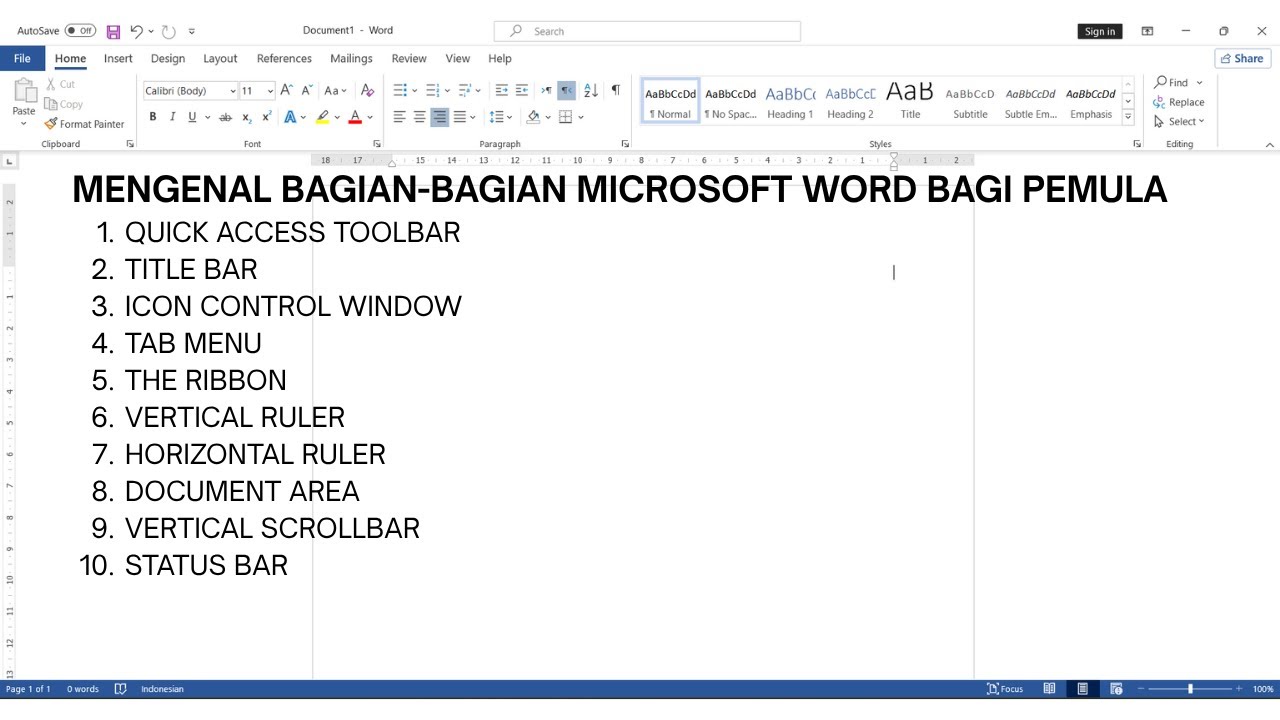Click Increase Indent icon
The width and height of the screenshot is (1280, 720).
[x=522, y=90]
